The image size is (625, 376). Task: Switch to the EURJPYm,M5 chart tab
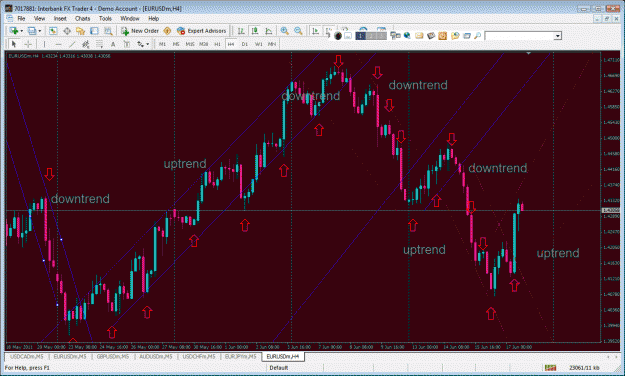(x=240, y=356)
